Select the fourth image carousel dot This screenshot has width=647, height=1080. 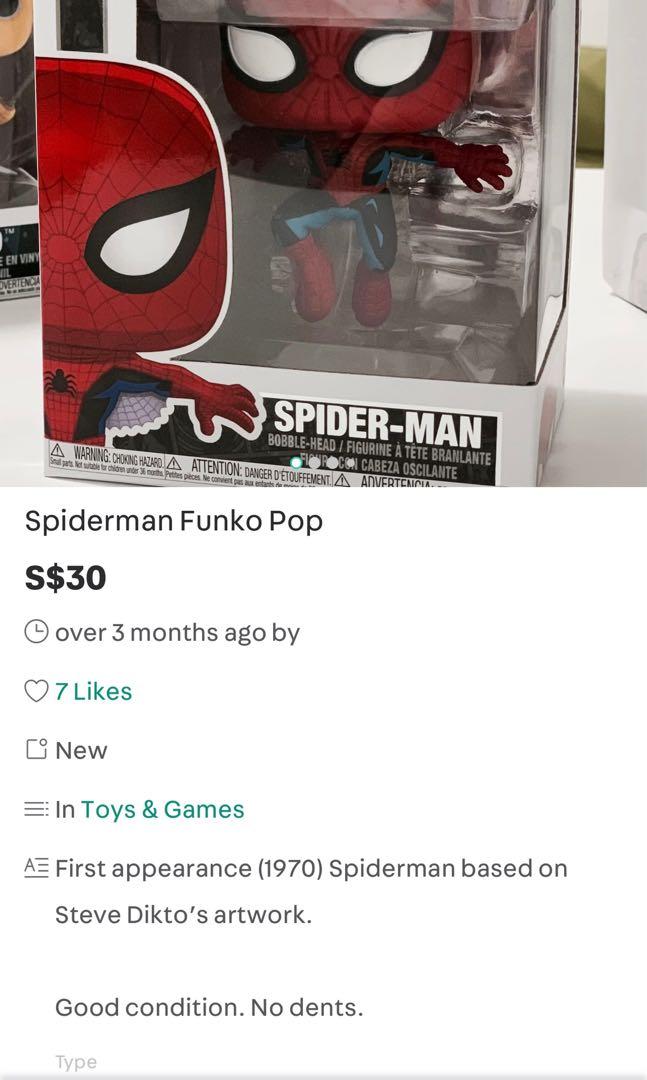coord(350,463)
